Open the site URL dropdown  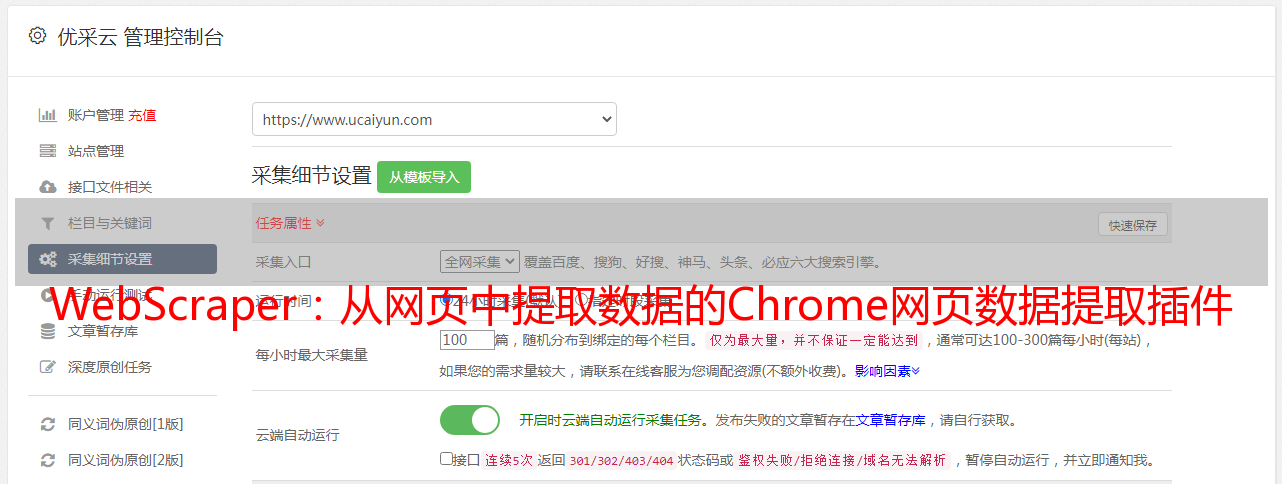(434, 119)
